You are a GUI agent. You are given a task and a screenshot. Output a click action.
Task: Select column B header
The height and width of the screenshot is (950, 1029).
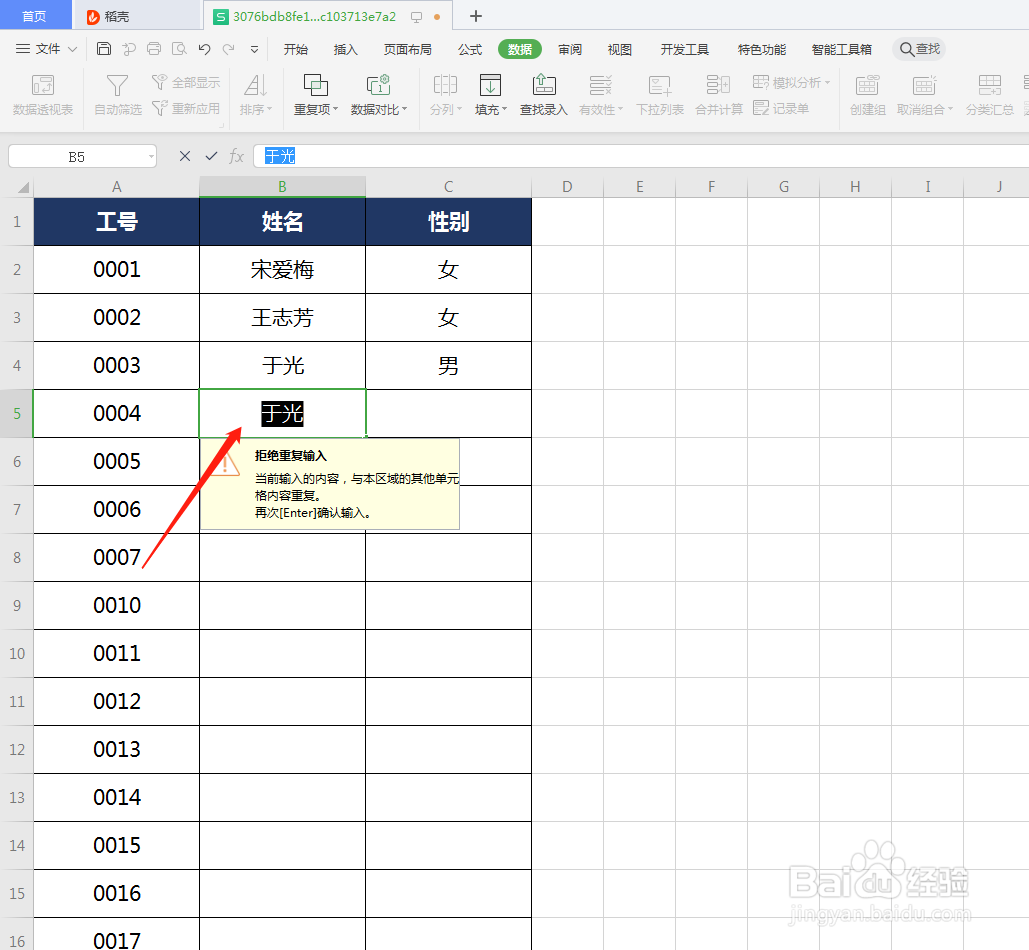282,187
